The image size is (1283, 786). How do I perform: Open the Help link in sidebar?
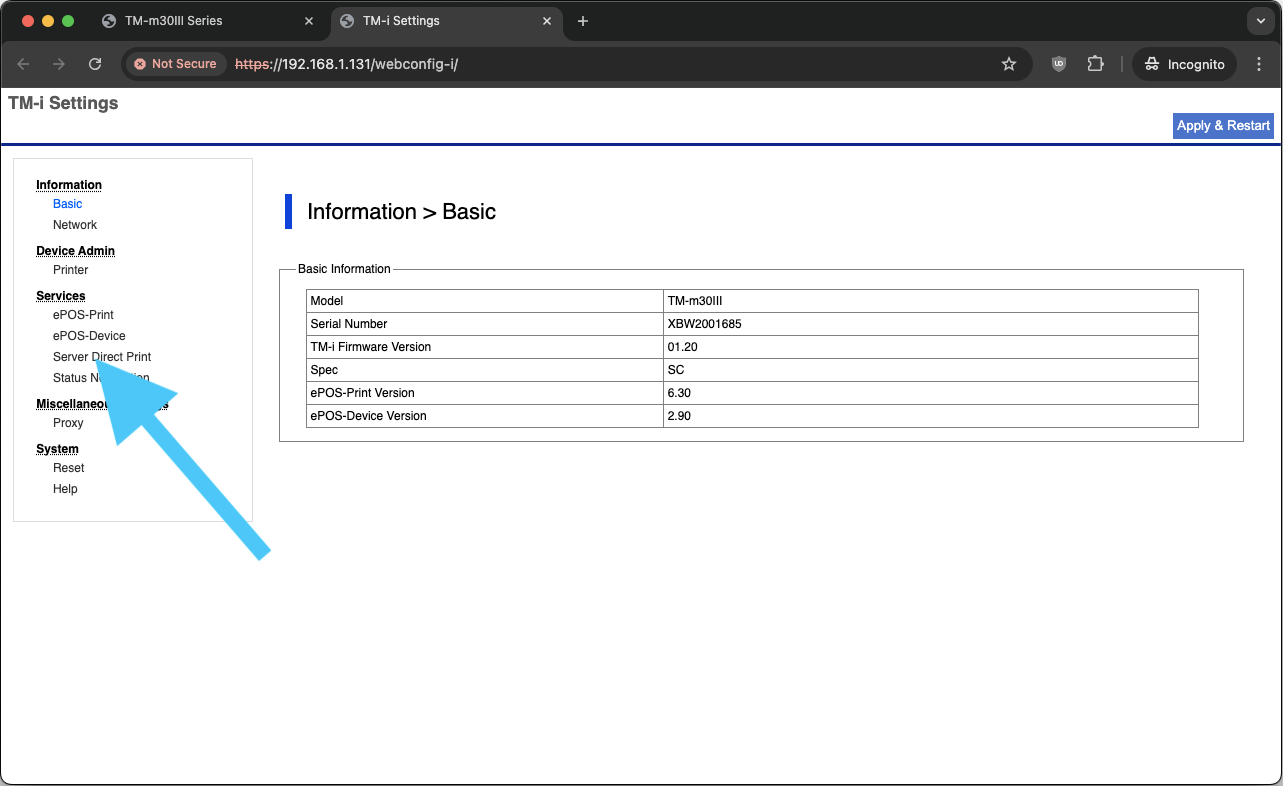(65, 489)
